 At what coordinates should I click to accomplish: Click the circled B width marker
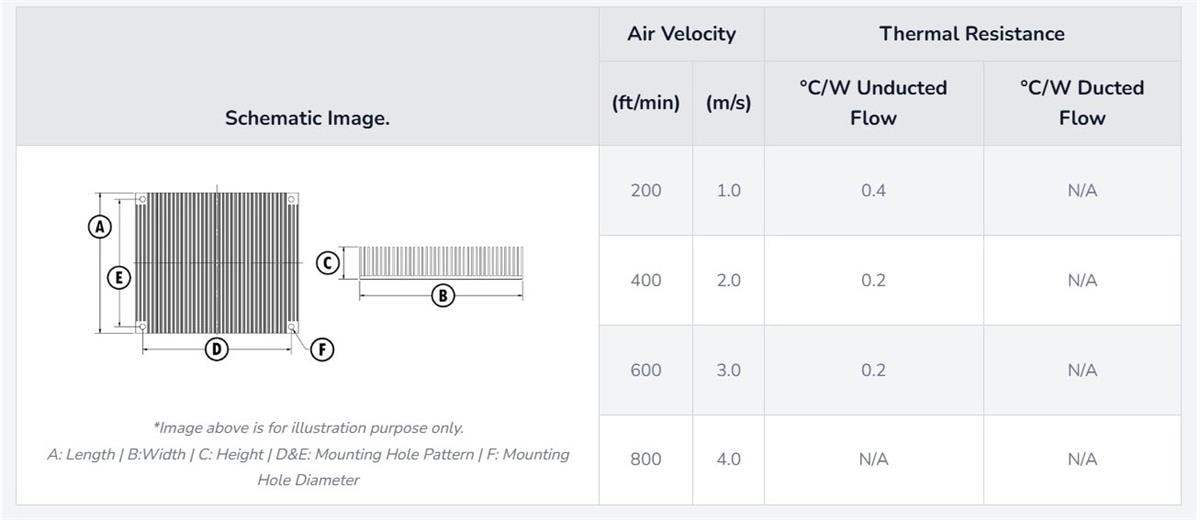[442, 295]
